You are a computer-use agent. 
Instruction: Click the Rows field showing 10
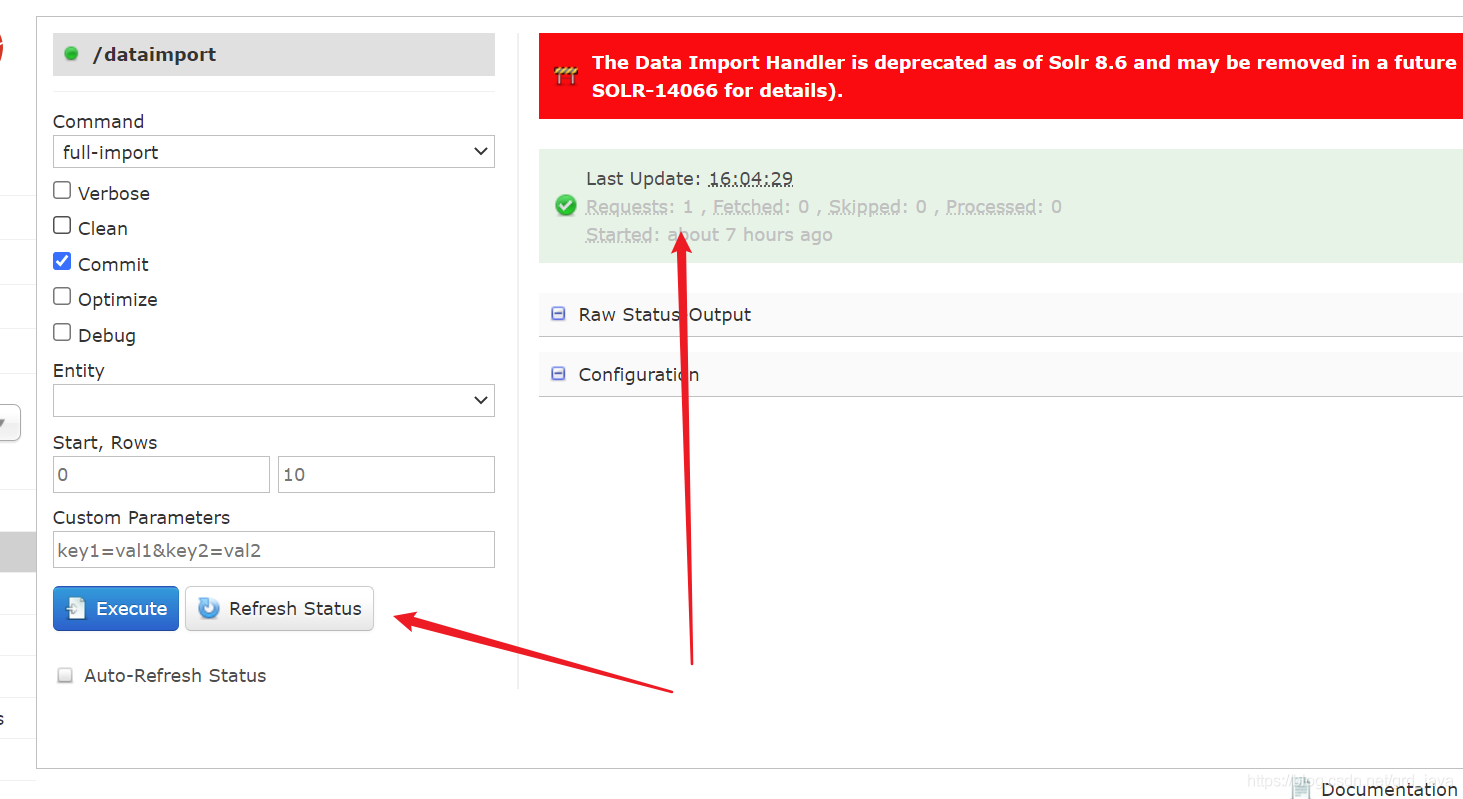coord(386,474)
